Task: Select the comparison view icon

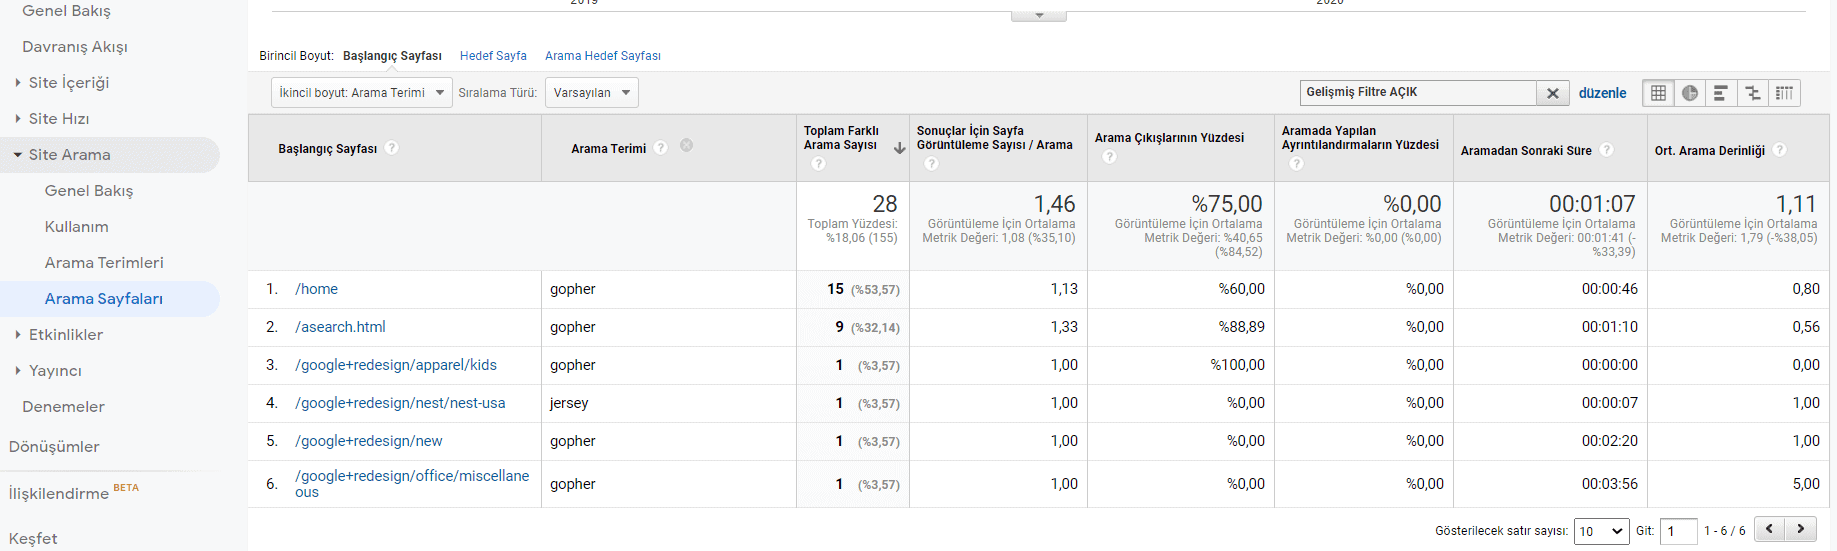Action: (x=1753, y=93)
